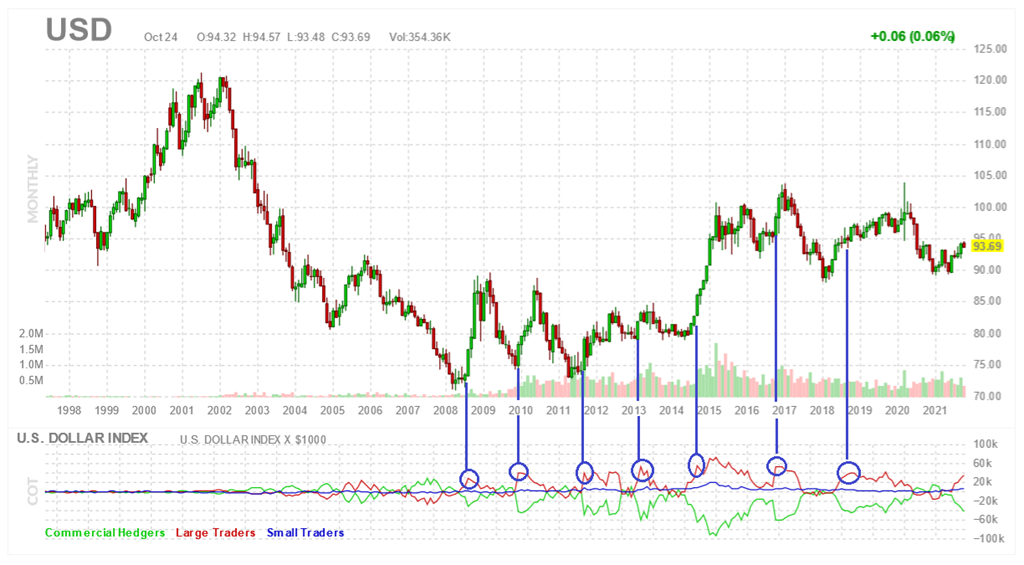The image size is (1024, 565).
Task: Click the 2021 year label on time axis
Action: 935,410
